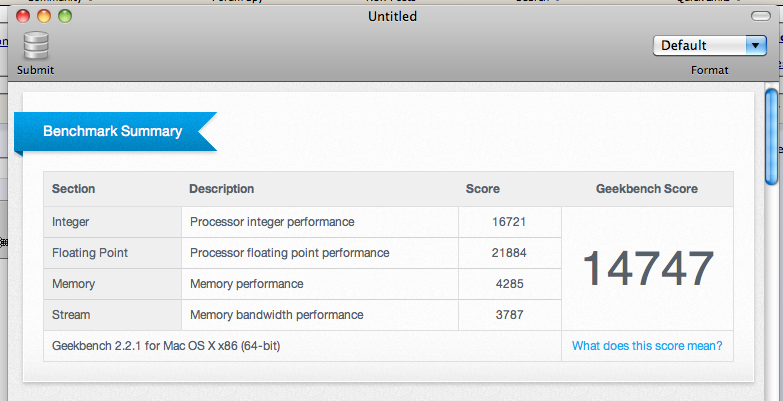Click the Memory performance description cell
The height and width of the screenshot is (401, 783).
click(x=247, y=284)
